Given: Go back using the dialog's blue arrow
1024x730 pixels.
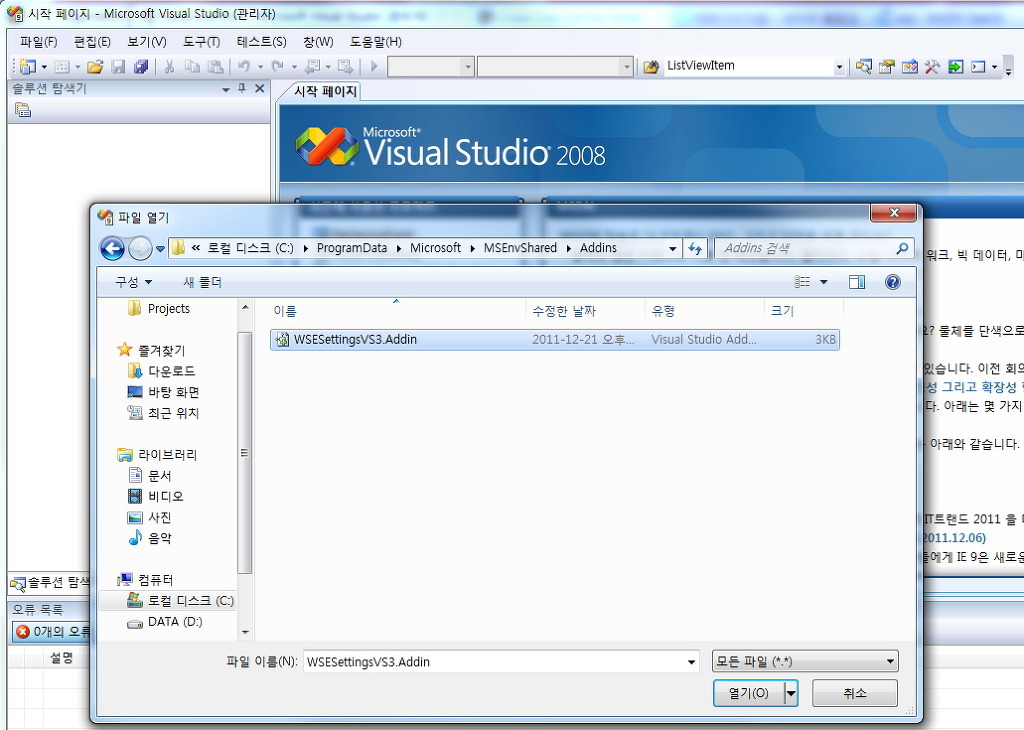Looking at the screenshot, I should pos(112,248).
